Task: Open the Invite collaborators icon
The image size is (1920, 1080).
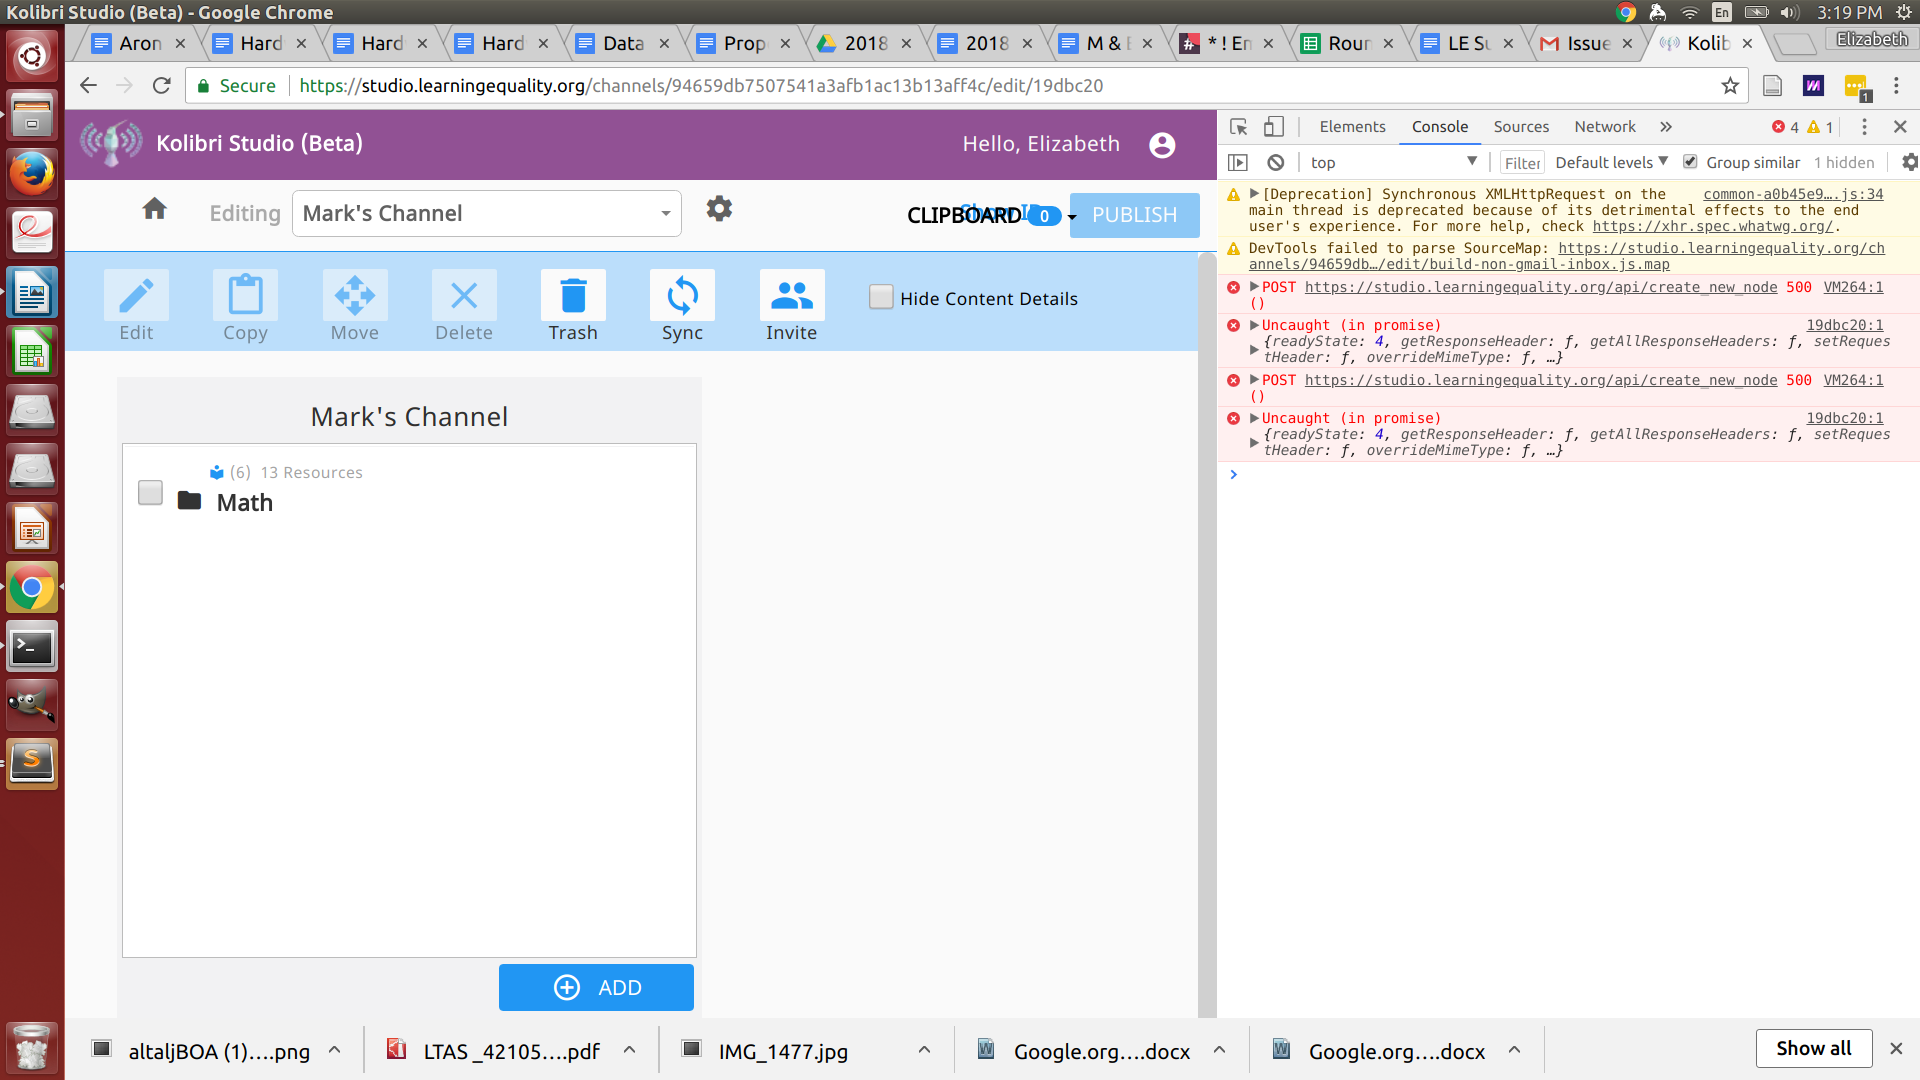Action: [x=791, y=296]
